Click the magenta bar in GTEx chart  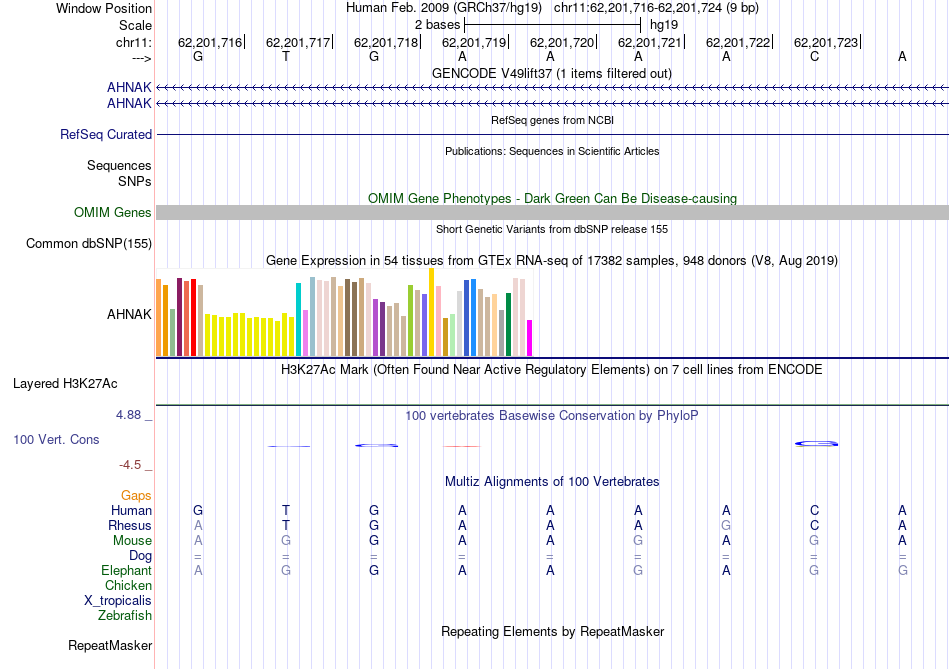coord(530,338)
